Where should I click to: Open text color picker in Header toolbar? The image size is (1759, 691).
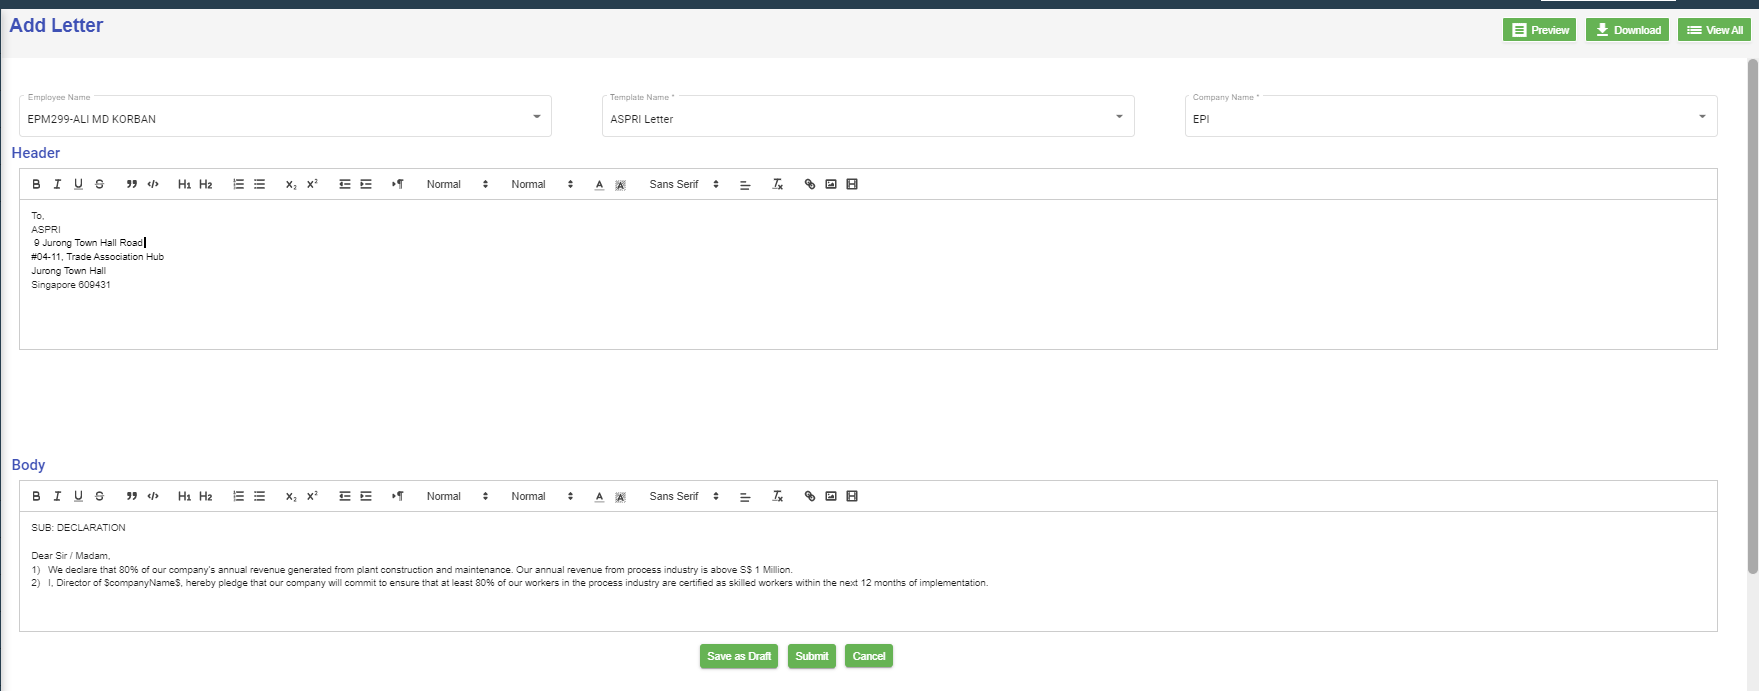[x=599, y=184]
